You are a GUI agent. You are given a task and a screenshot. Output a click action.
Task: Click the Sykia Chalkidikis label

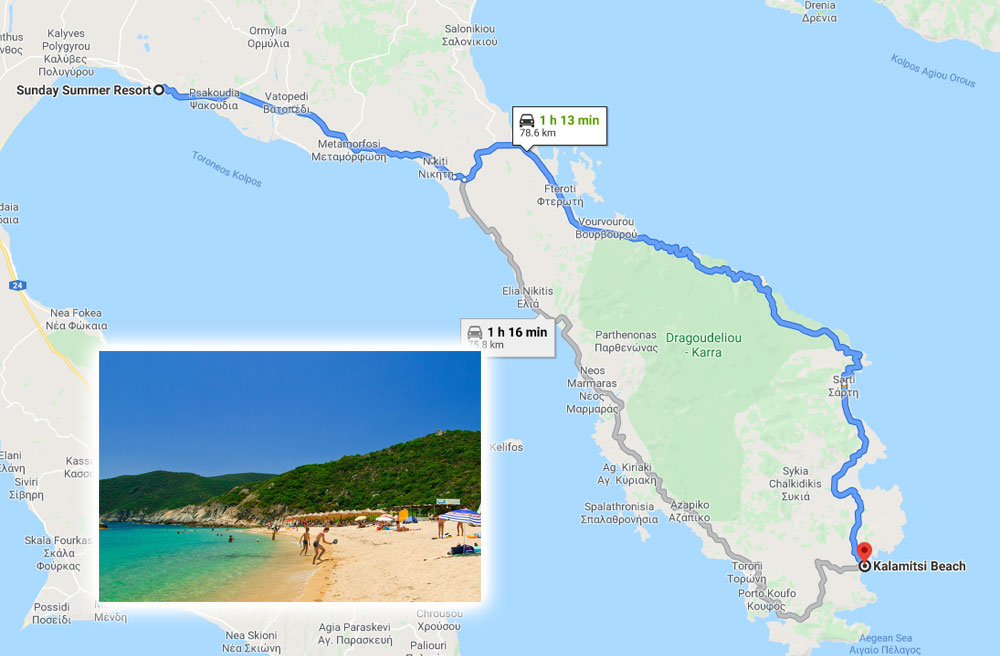point(795,483)
